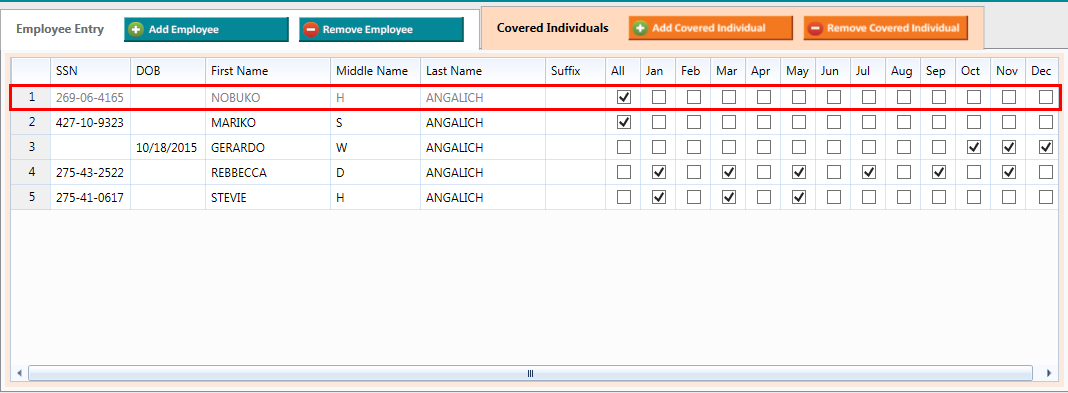Screen dimensions: 1068x393
Task: Click SSN cell 275-41-0617
Action: [91, 197]
